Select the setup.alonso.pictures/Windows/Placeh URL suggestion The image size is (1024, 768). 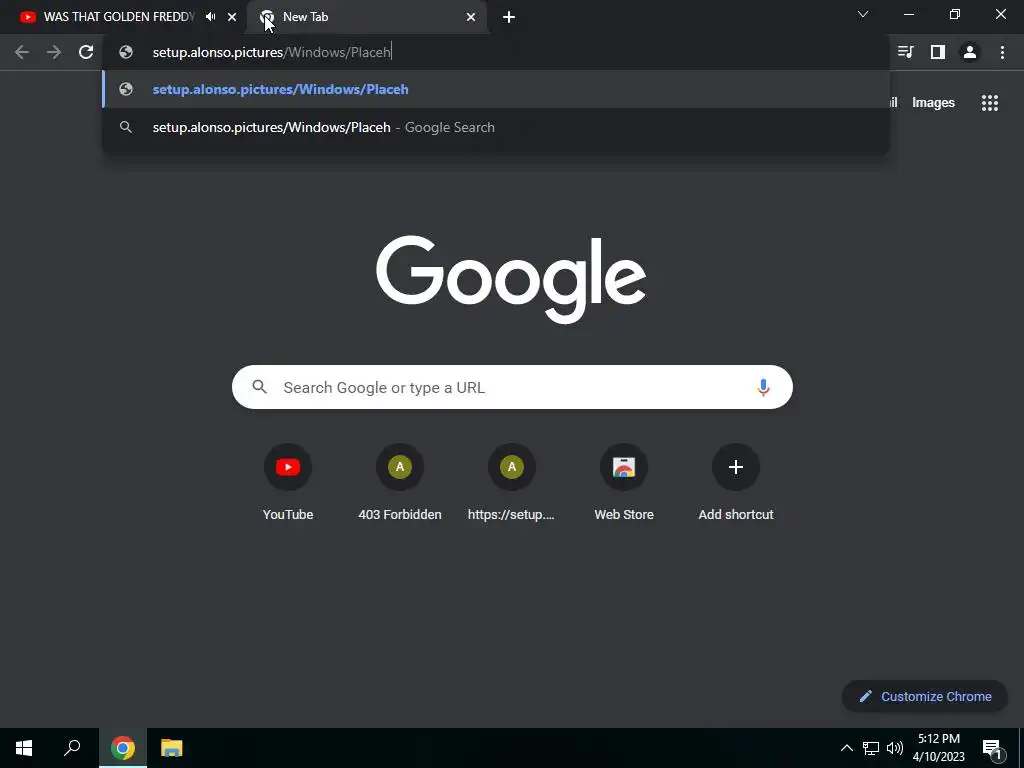496,89
